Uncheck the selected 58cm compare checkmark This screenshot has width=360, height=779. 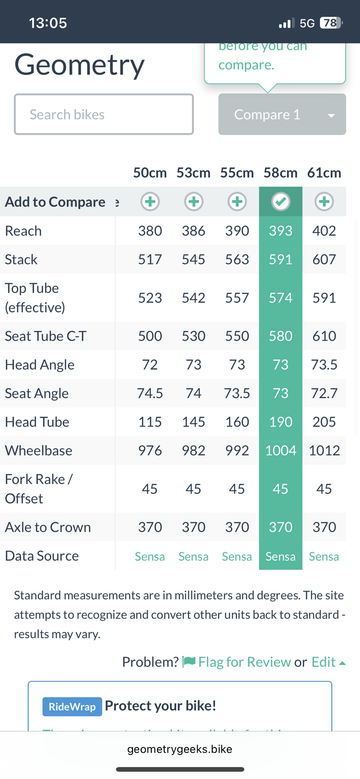[281, 202]
